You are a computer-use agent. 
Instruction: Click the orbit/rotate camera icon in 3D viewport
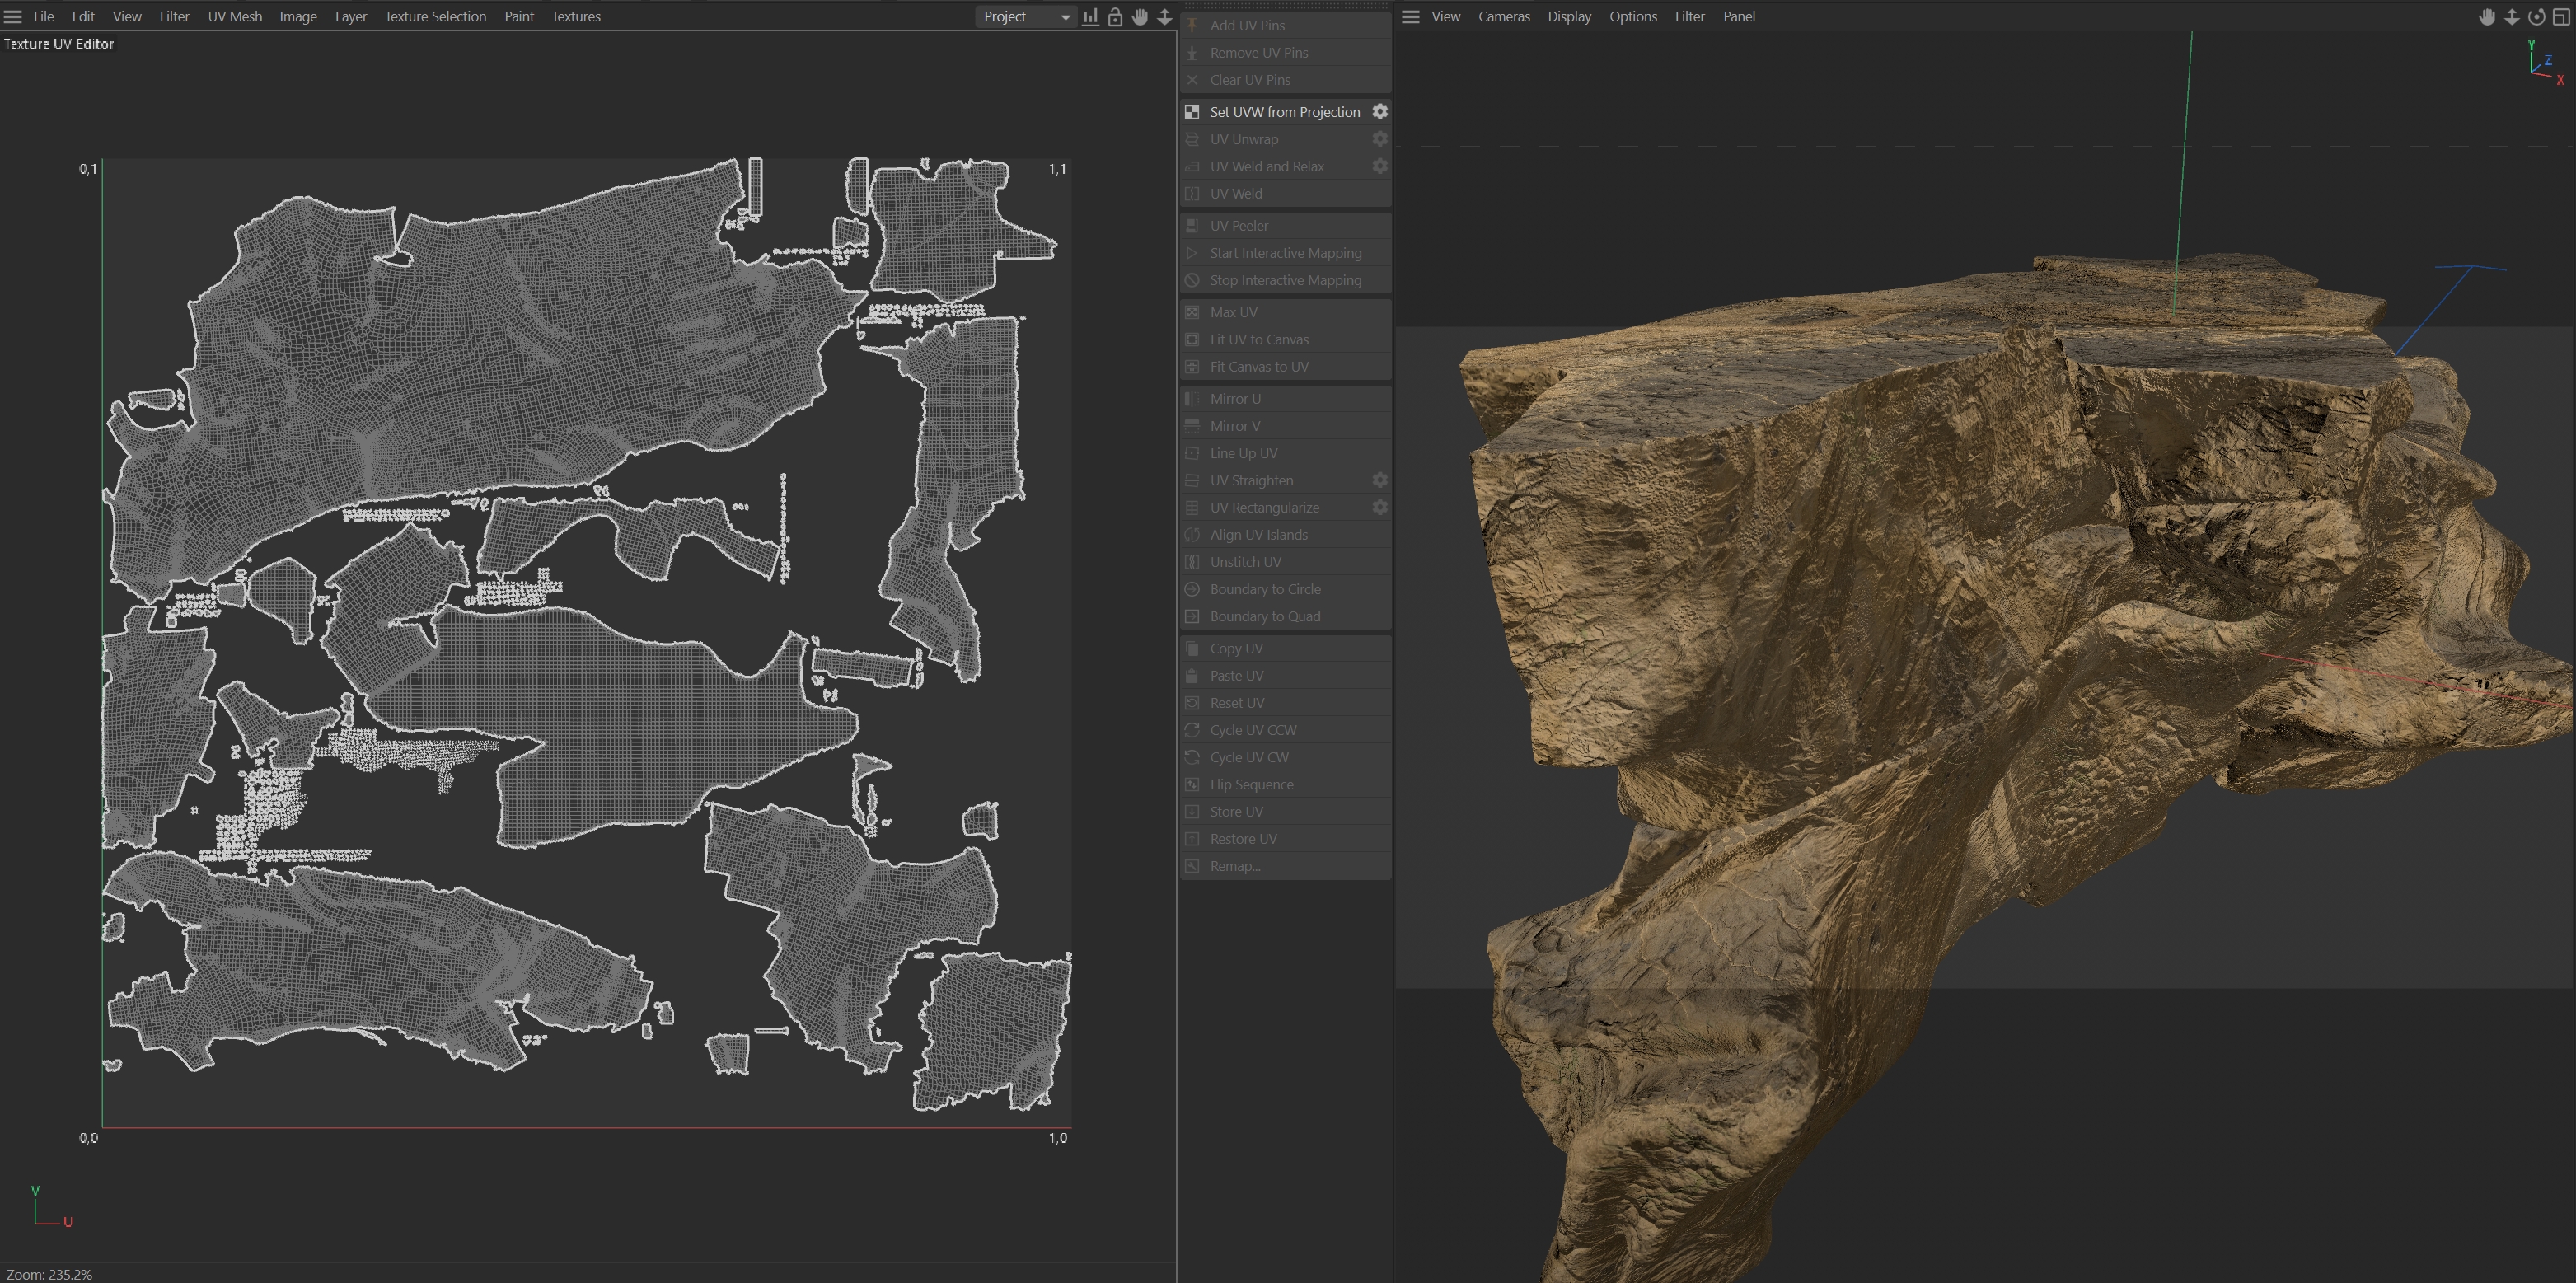coord(2536,16)
